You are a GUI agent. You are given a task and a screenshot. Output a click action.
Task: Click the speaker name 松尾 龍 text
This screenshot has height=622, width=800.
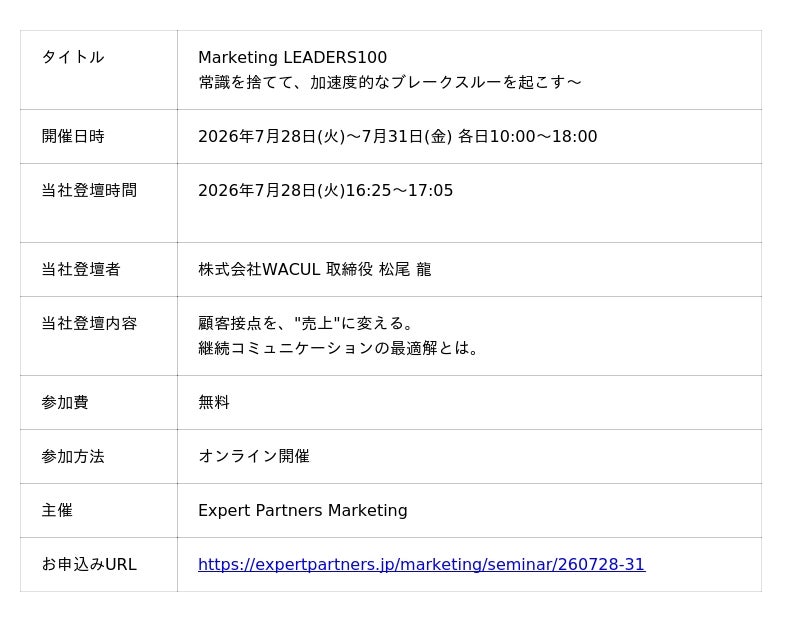405,269
